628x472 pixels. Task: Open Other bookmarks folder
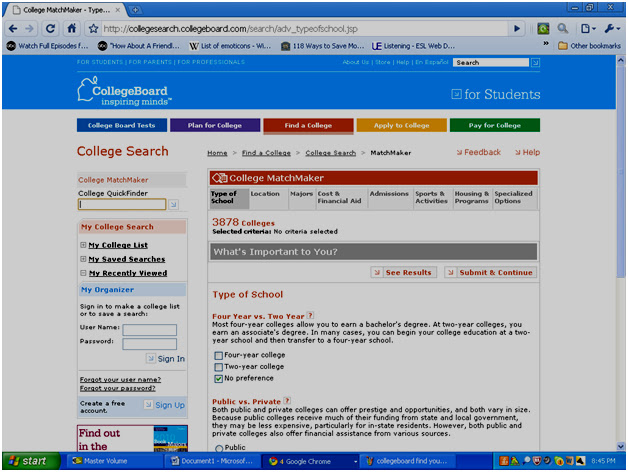(x=590, y=46)
